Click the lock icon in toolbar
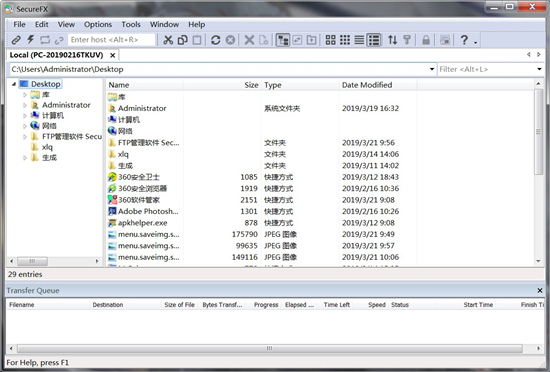This screenshot has width=550, height=372. 426,40
